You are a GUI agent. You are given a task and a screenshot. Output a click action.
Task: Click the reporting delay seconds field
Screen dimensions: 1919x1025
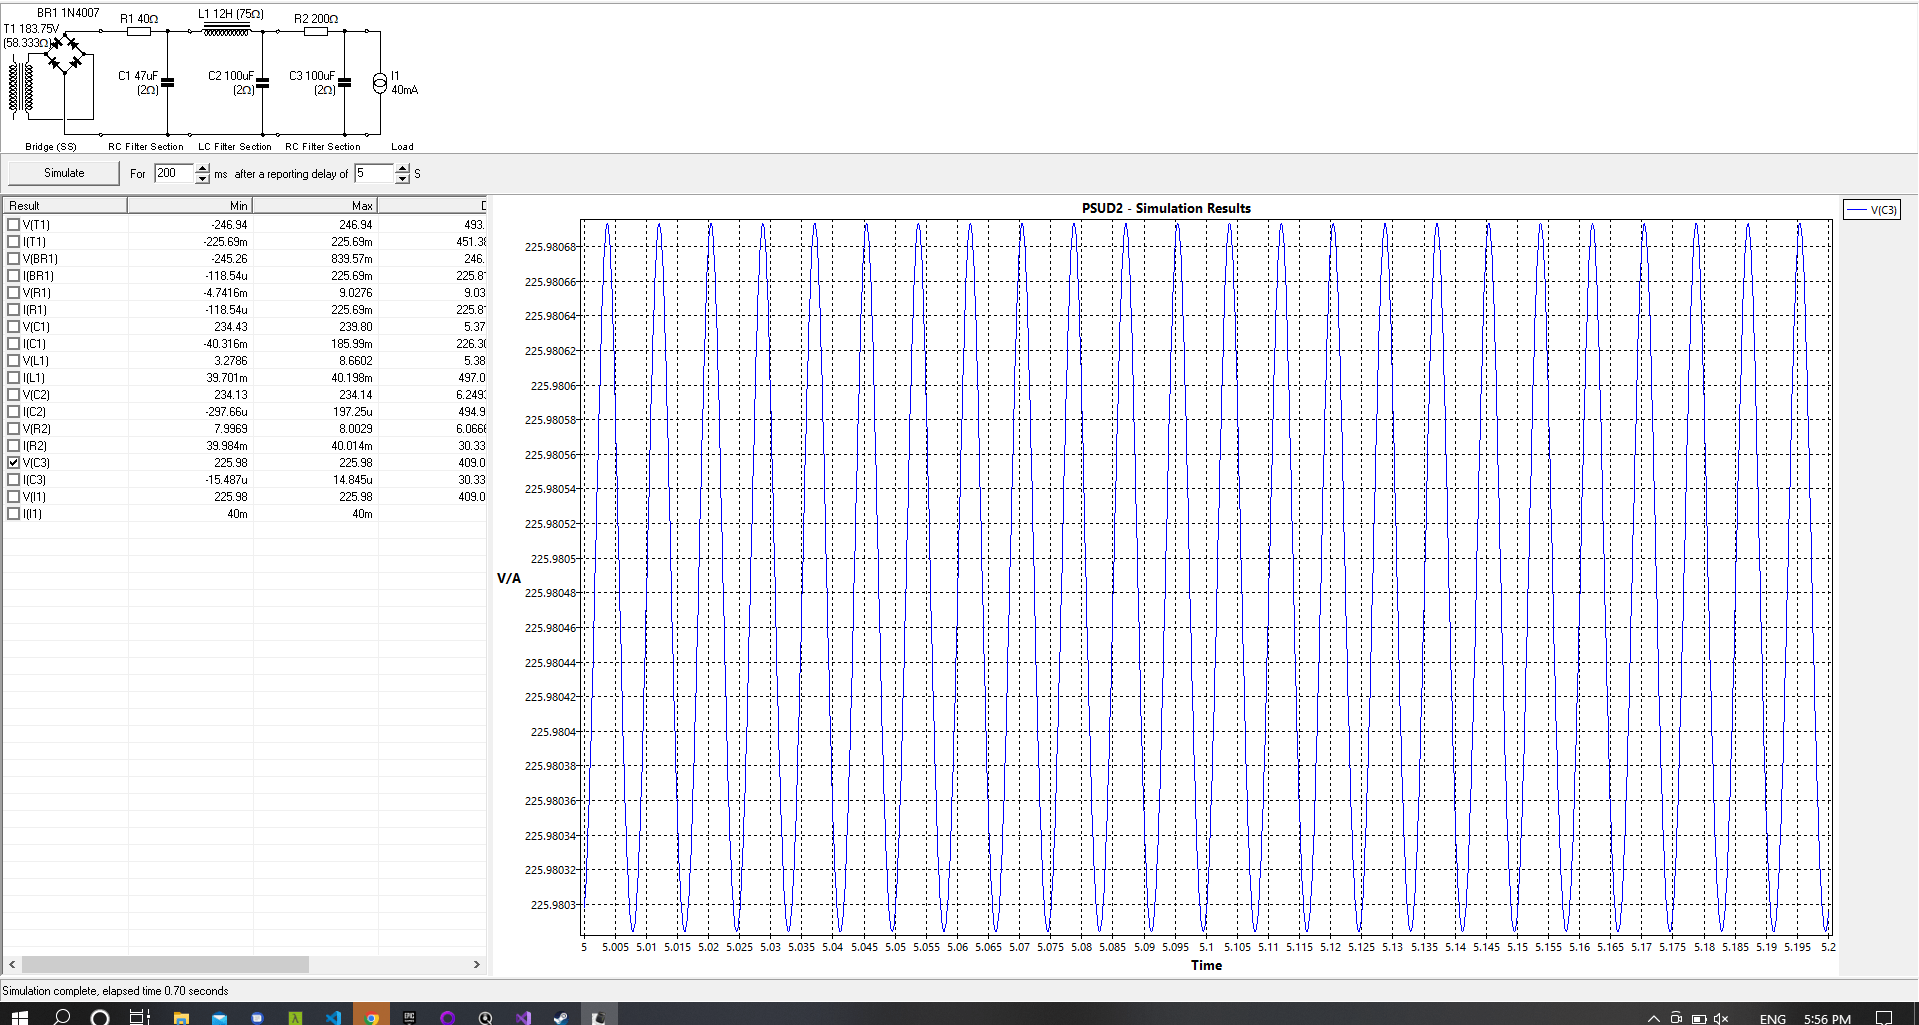(374, 174)
